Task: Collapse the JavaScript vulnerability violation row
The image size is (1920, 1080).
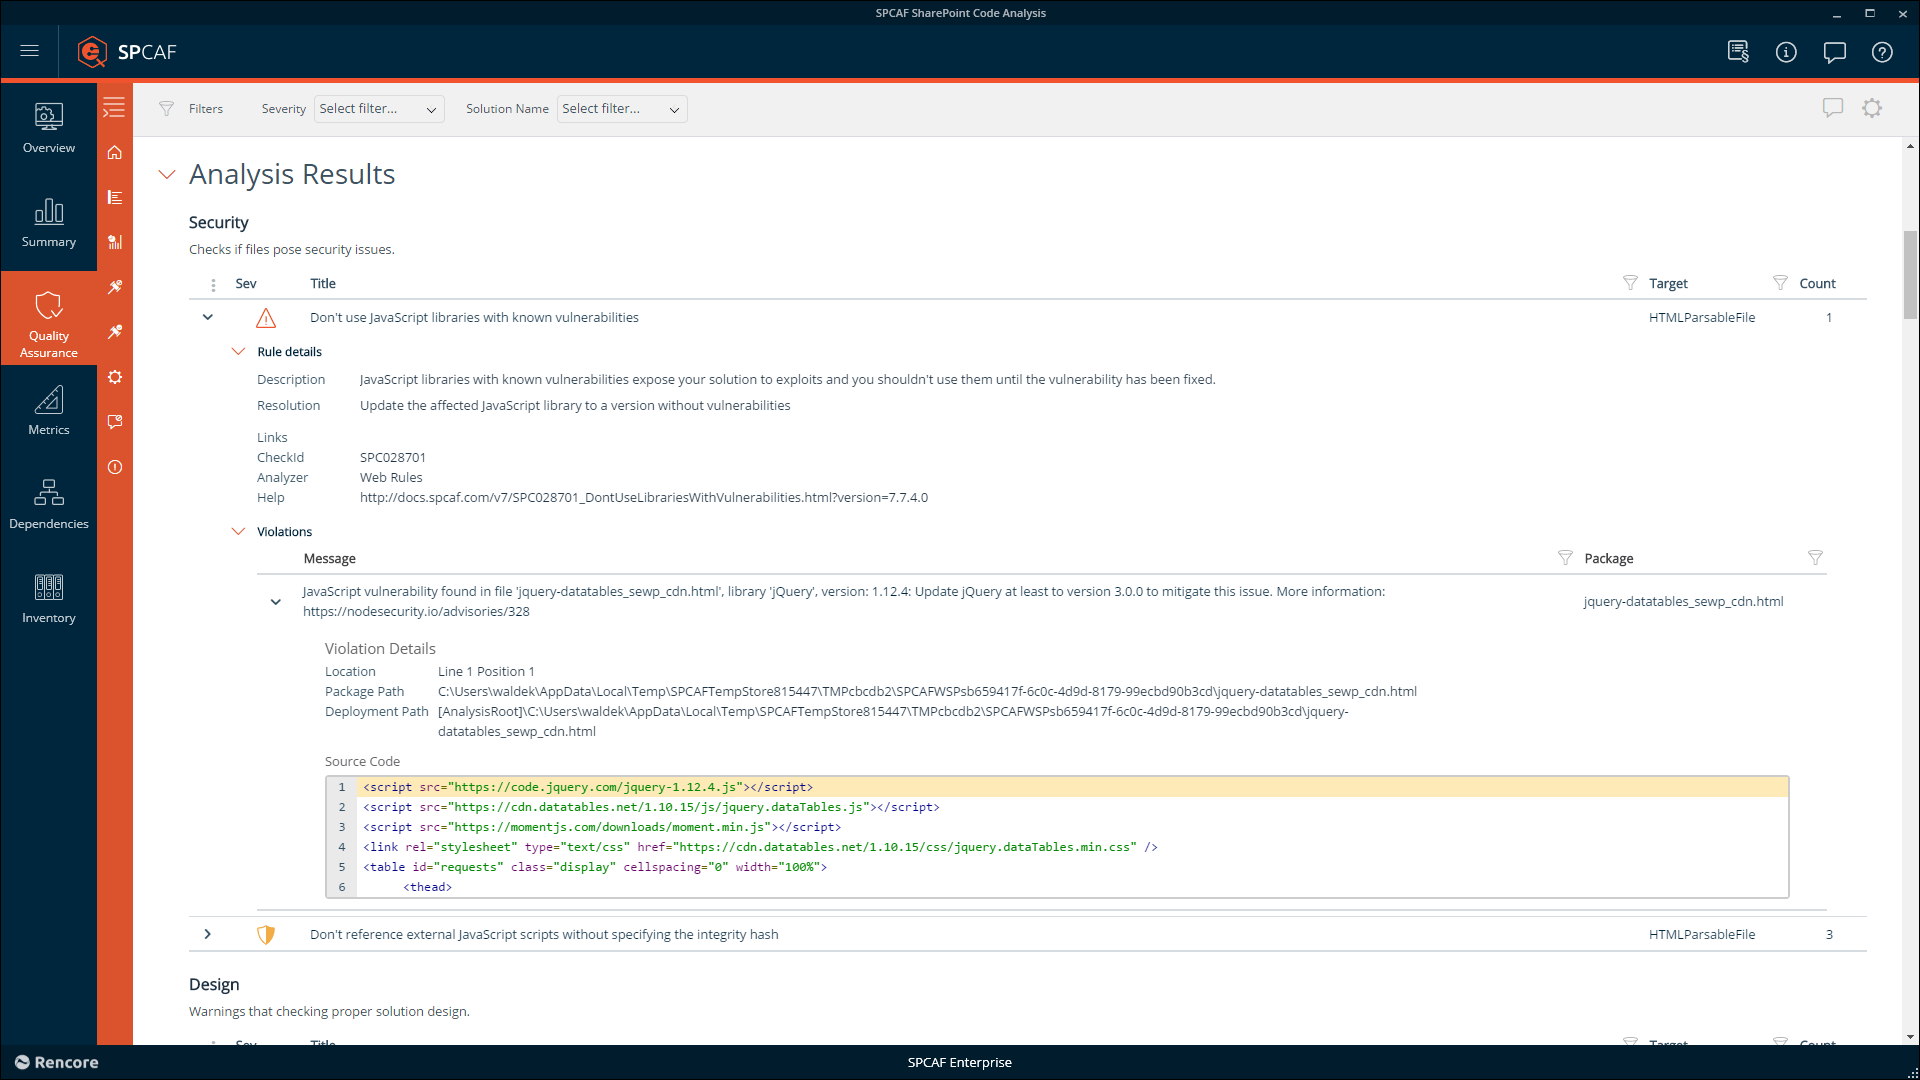Action: (x=274, y=600)
